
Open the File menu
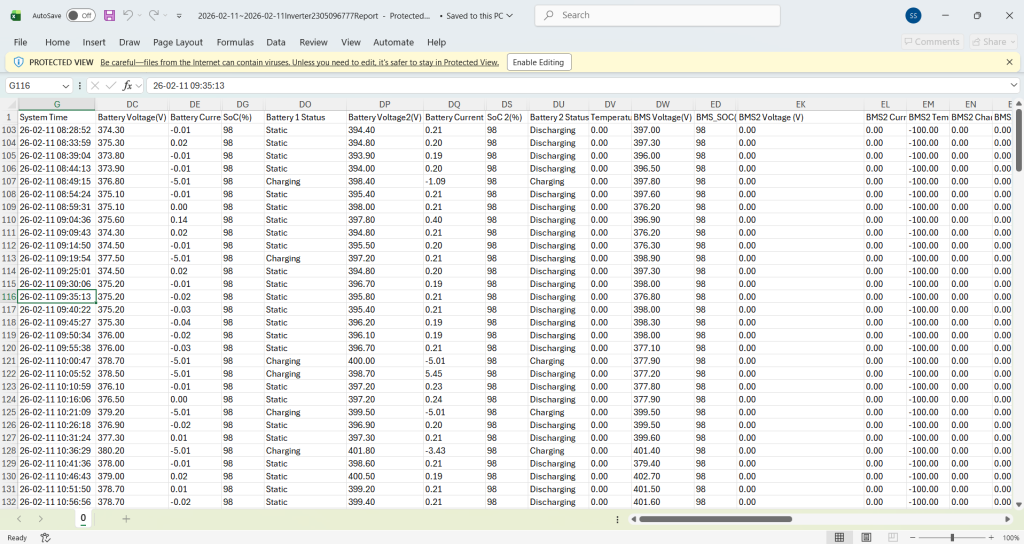click(20, 42)
